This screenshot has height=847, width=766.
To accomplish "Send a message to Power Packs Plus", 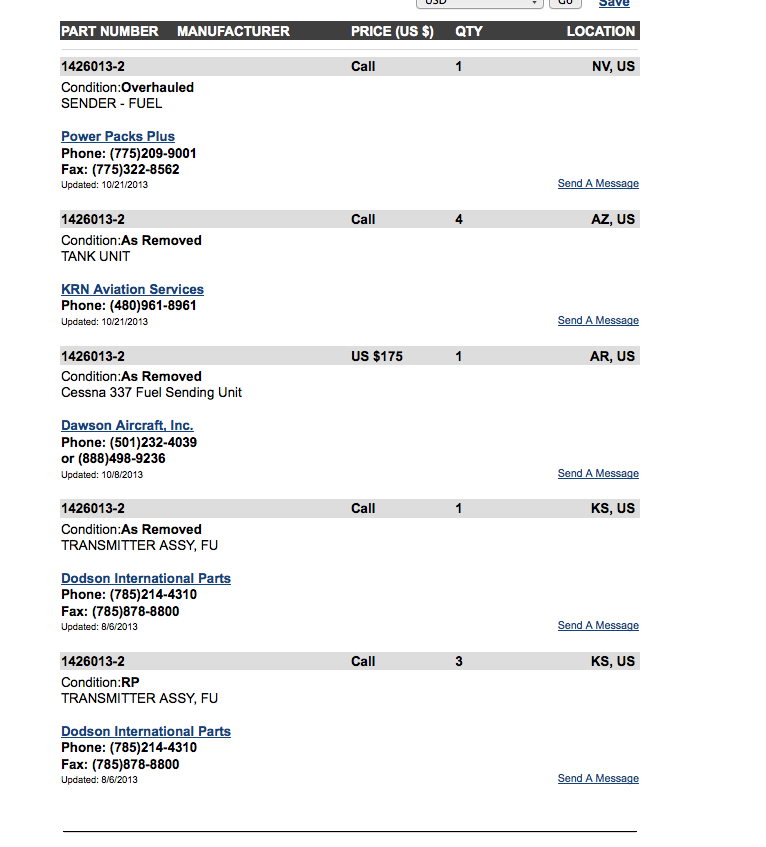I will point(598,184).
